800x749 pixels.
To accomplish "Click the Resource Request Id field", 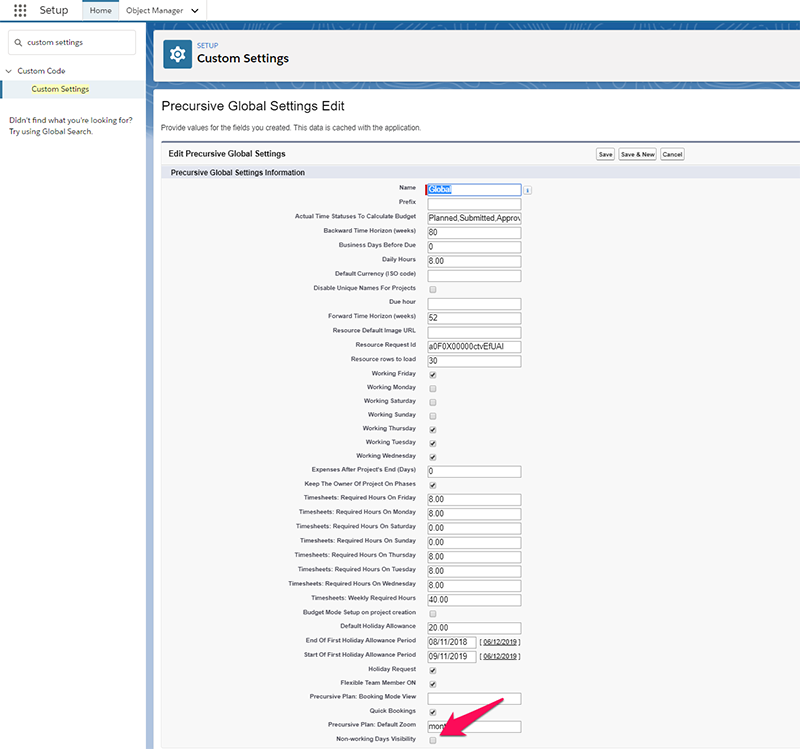I will (474, 346).
